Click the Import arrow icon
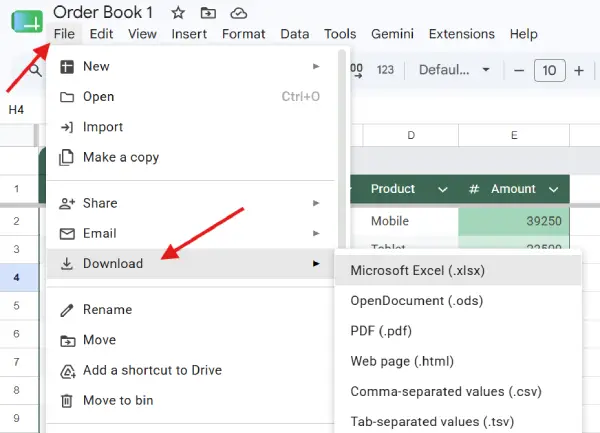This screenshot has height=433, width=600. [x=67, y=127]
